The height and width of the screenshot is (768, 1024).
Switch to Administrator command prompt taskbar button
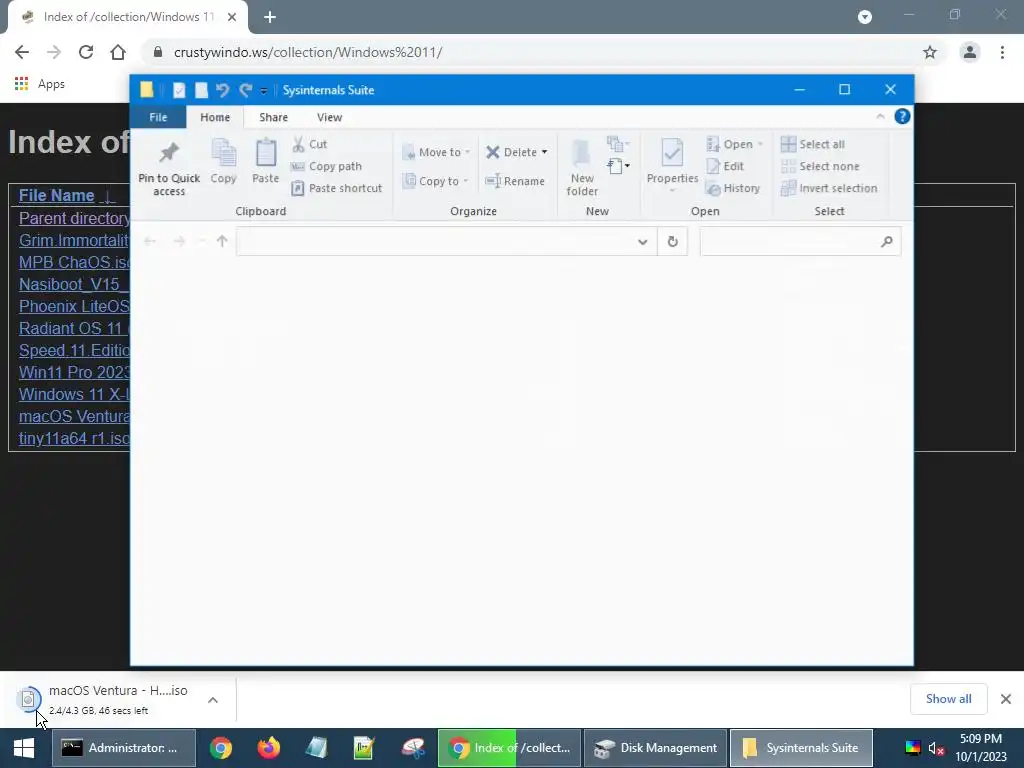123,748
